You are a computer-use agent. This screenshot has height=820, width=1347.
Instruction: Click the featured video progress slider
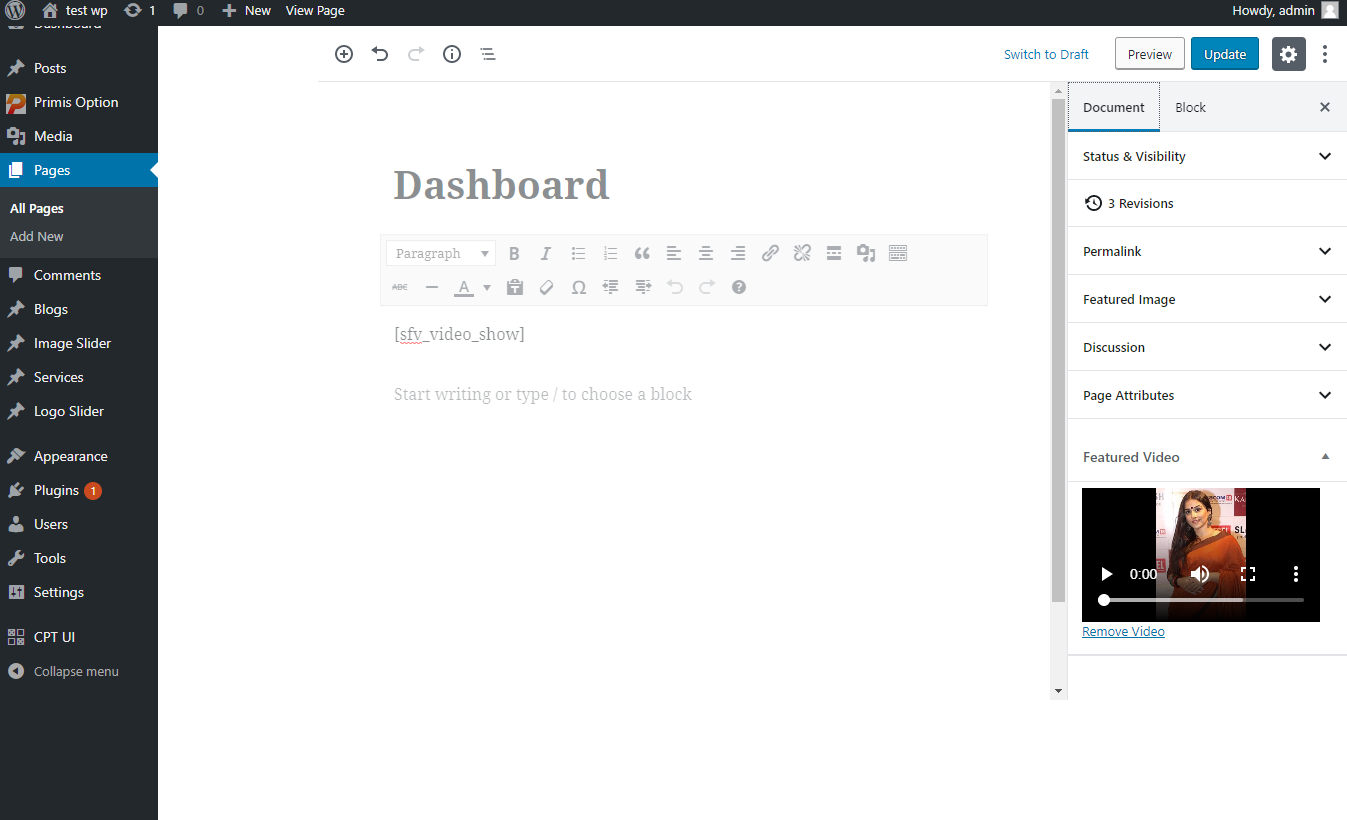pyautogui.click(x=1203, y=600)
